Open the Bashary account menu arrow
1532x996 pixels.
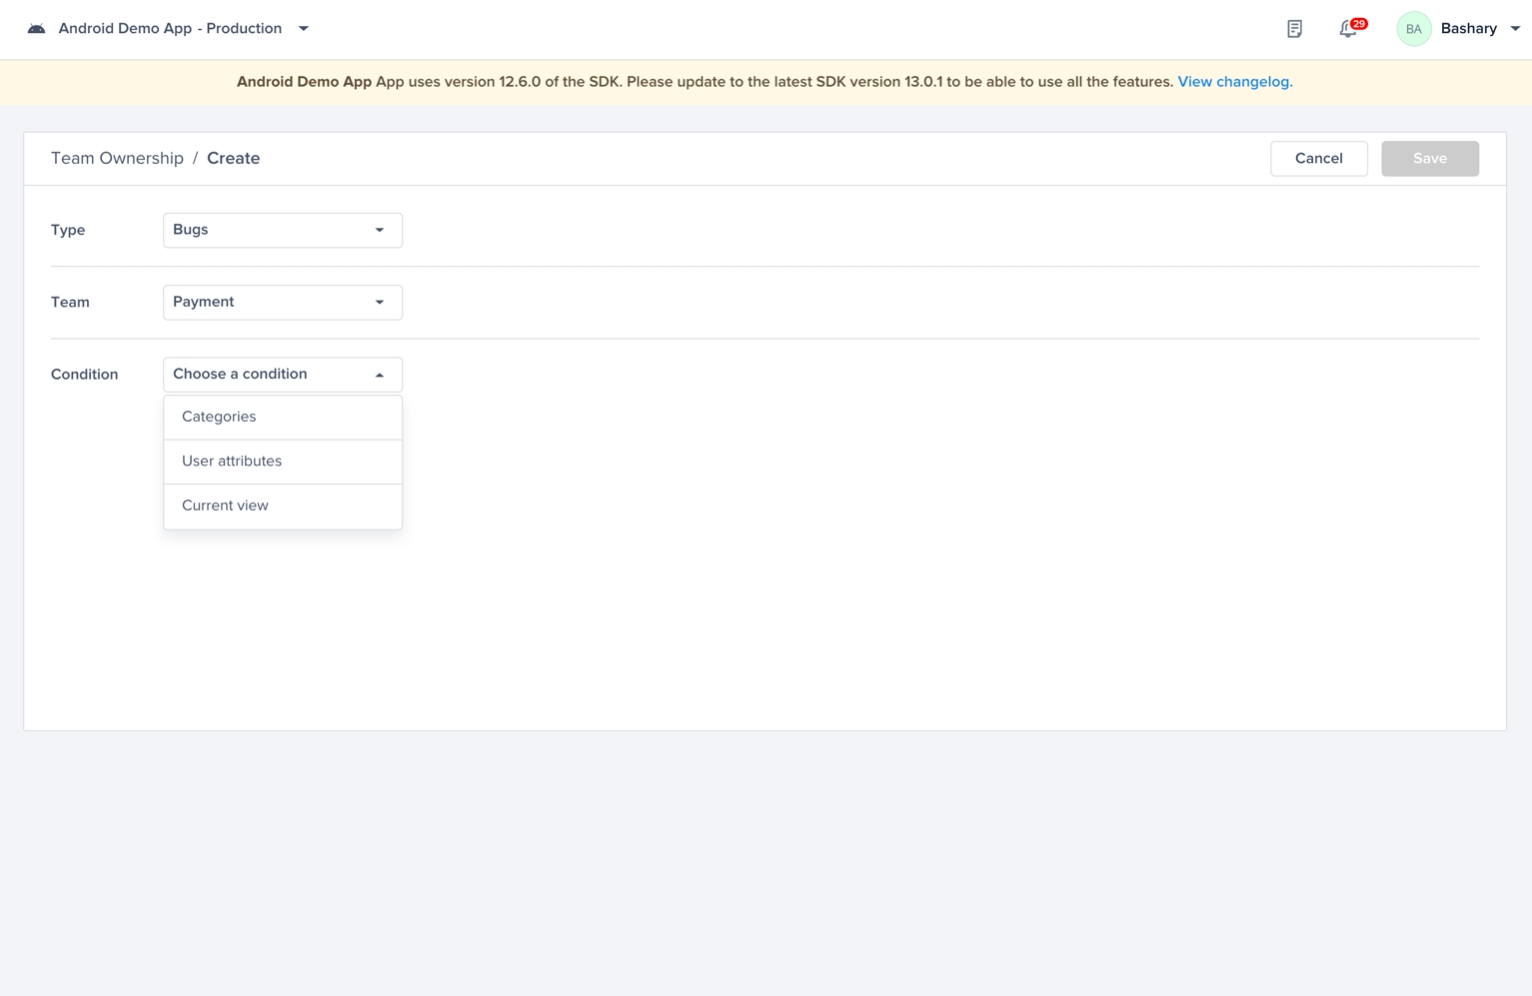coord(1515,29)
